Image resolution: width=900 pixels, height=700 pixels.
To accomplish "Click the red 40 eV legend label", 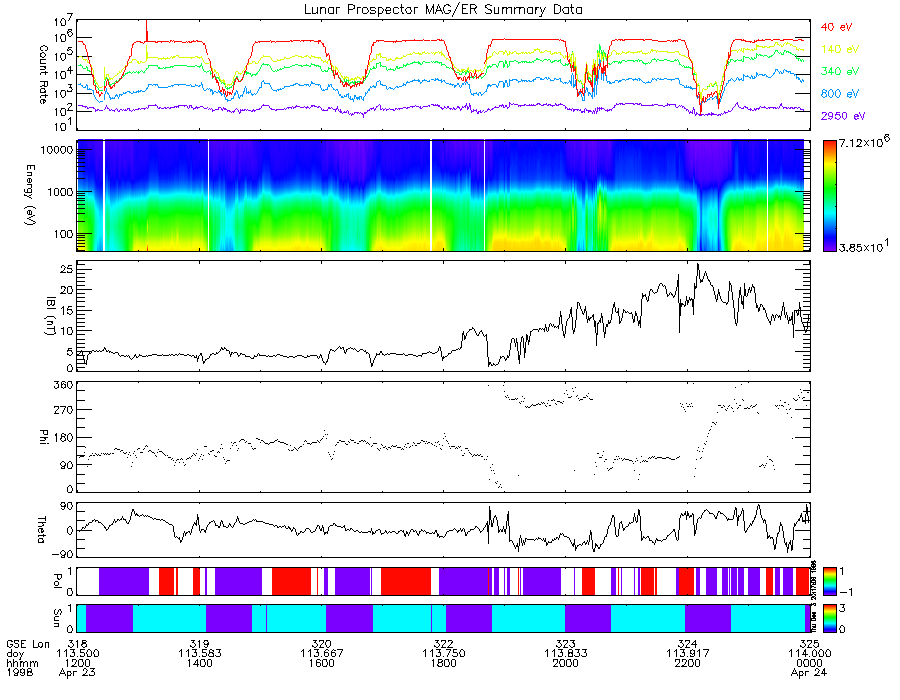I will (835, 26).
